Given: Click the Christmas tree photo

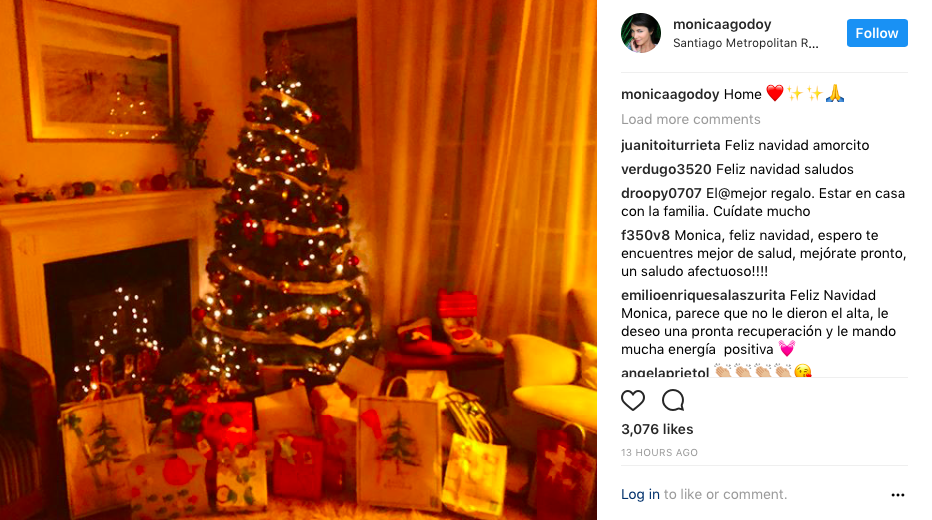Looking at the screenshot, I should coord(298,260).
